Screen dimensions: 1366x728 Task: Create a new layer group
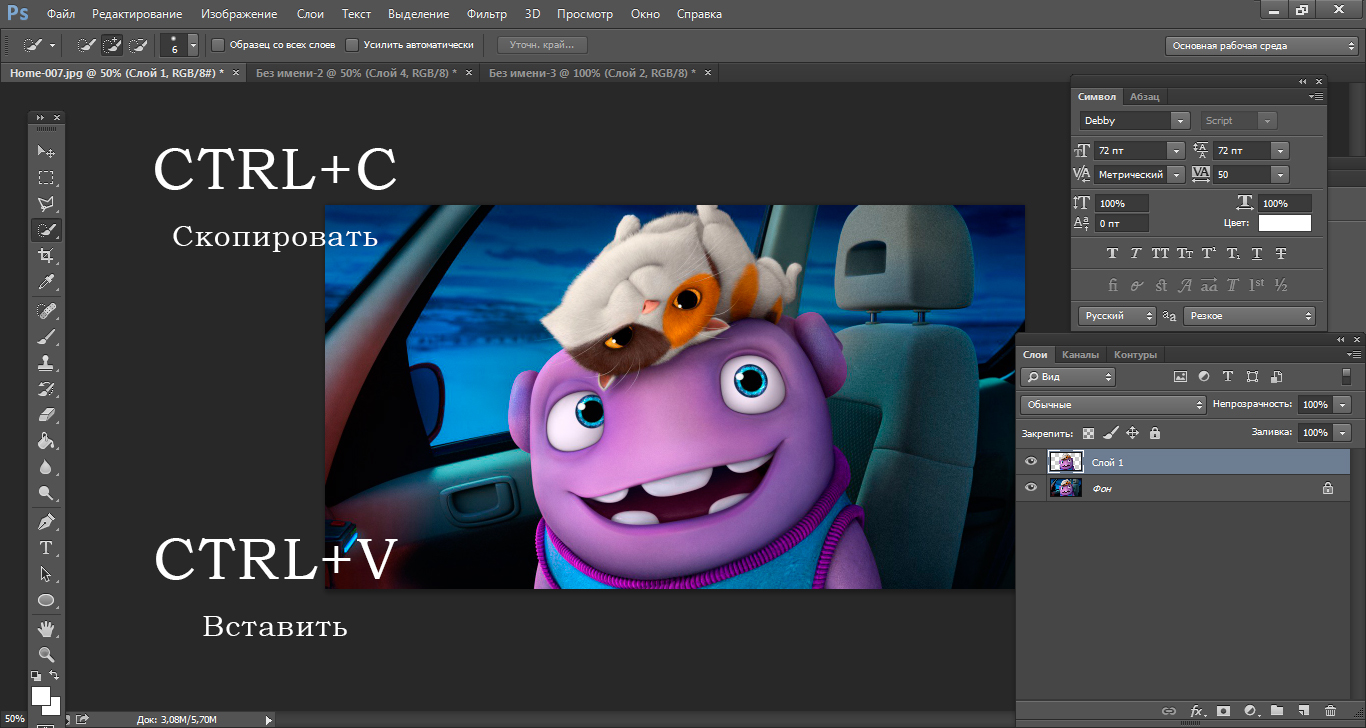tap(1277, 711)
